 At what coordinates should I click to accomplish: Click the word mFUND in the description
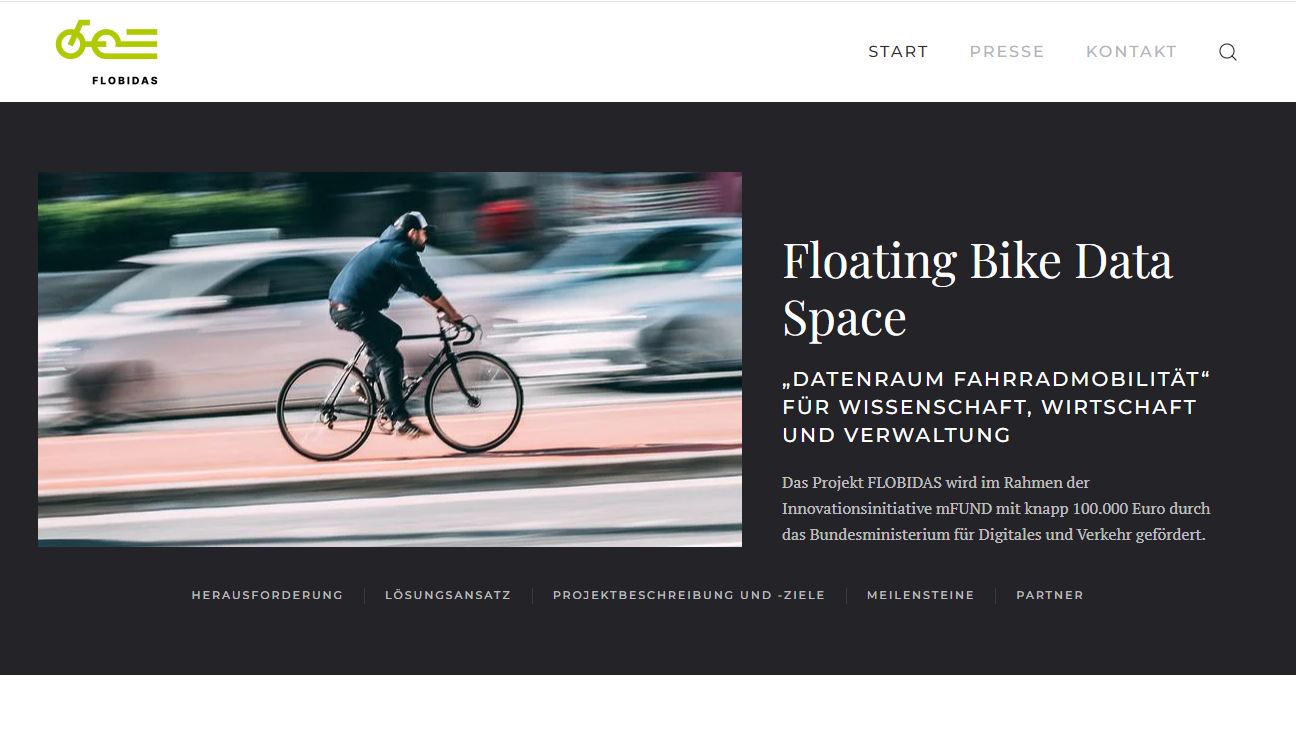(x=964, y=508)
